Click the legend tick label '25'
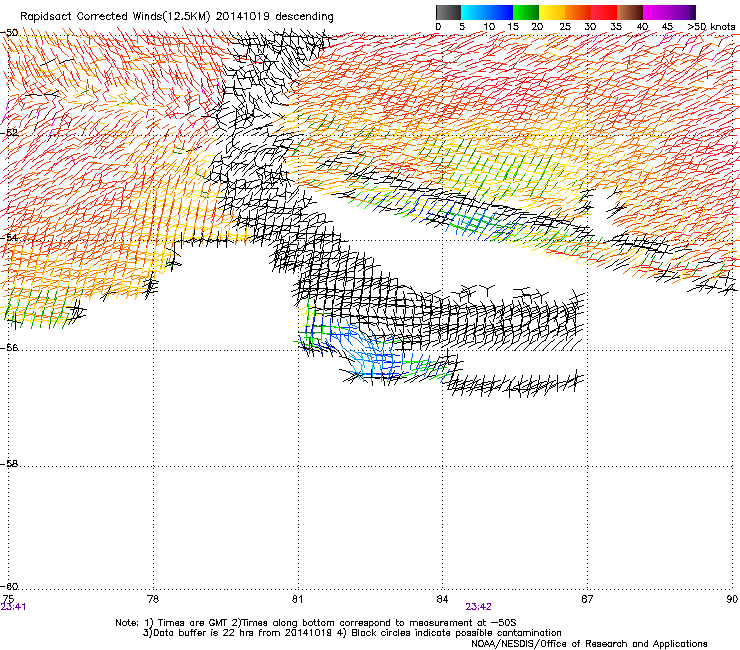 [x=565, y=27]
